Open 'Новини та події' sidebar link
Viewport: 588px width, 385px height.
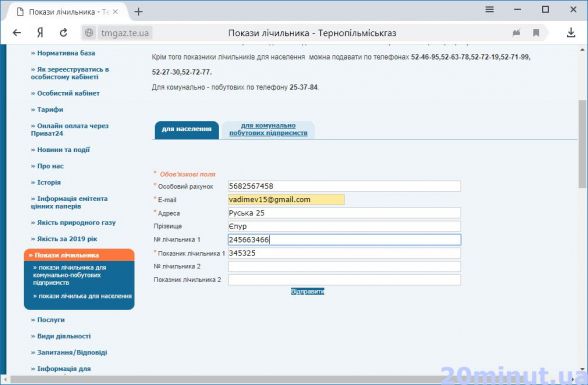pos(60,150)
